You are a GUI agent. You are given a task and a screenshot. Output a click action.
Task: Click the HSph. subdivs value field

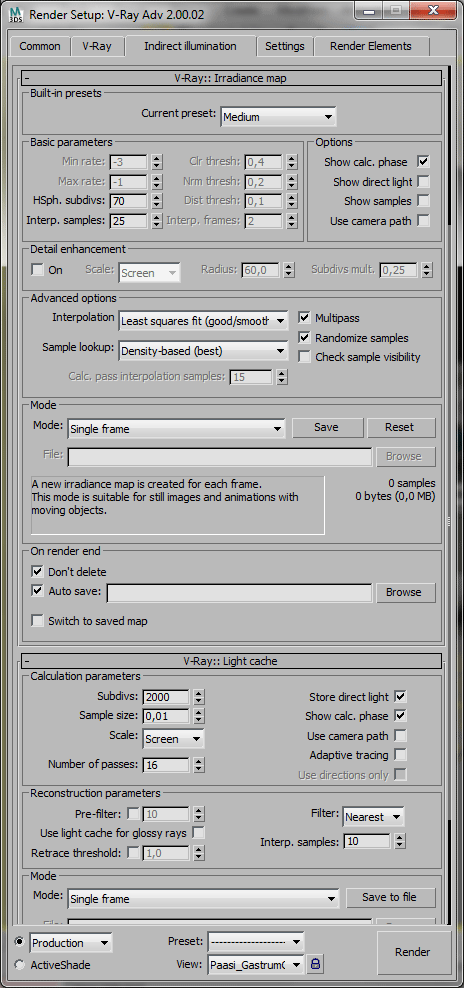click(x=128, y=201)
